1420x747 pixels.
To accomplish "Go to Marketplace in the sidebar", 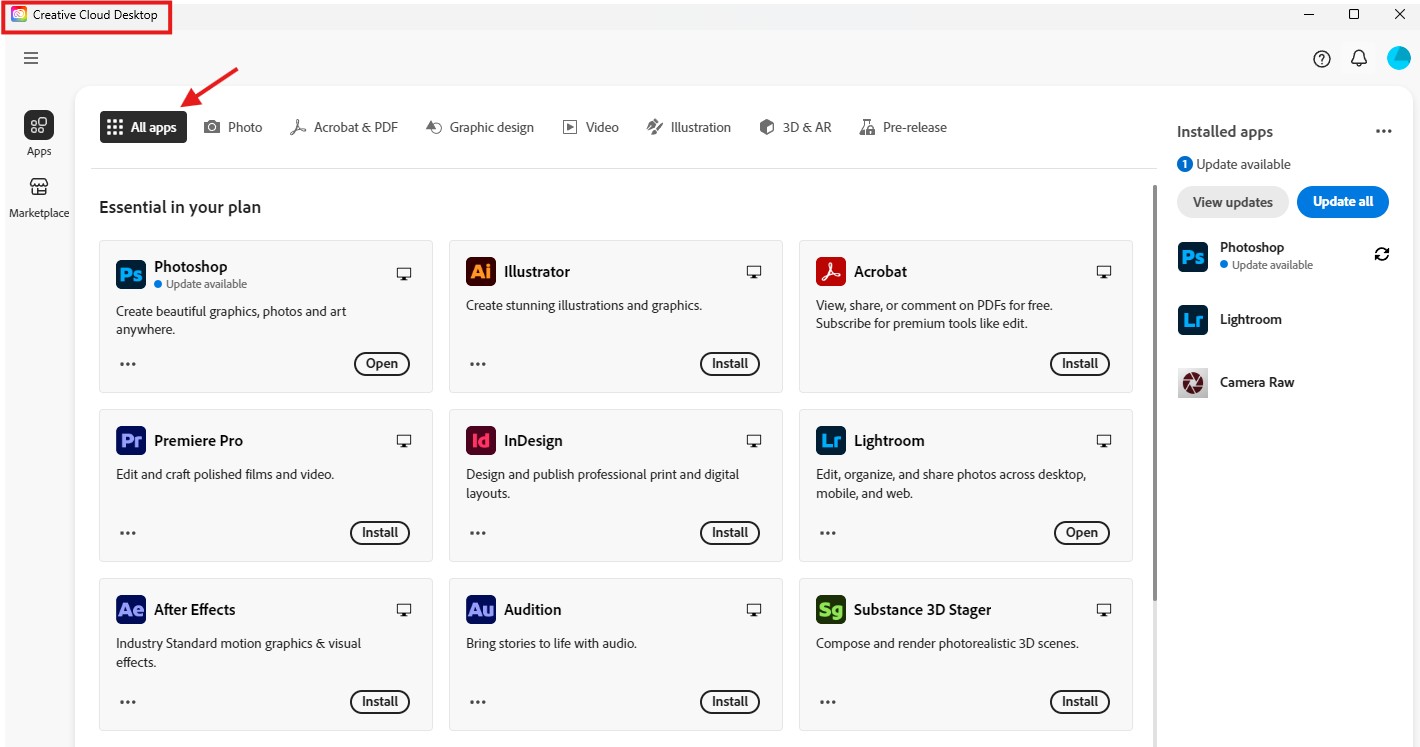I will [39, 197].
